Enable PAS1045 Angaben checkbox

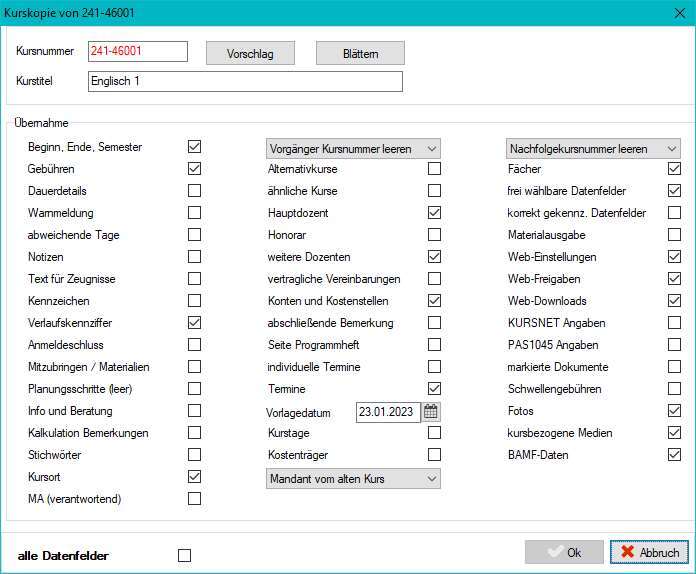point(675,344)
